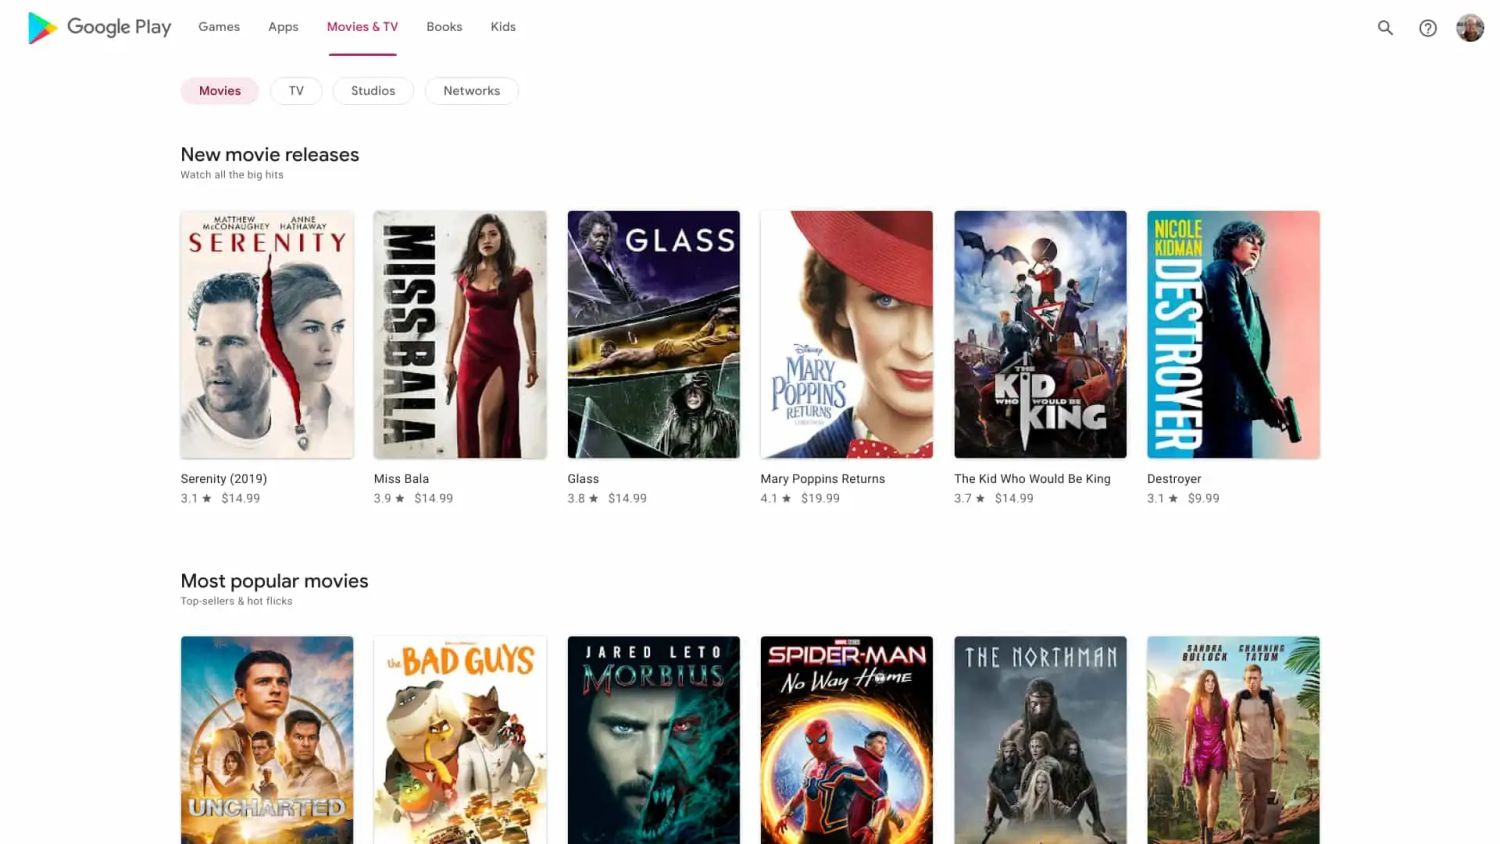The image size is (1500, 844).
Task: Open the Spider-Man No Way Home poster
Action: (846, 740)
